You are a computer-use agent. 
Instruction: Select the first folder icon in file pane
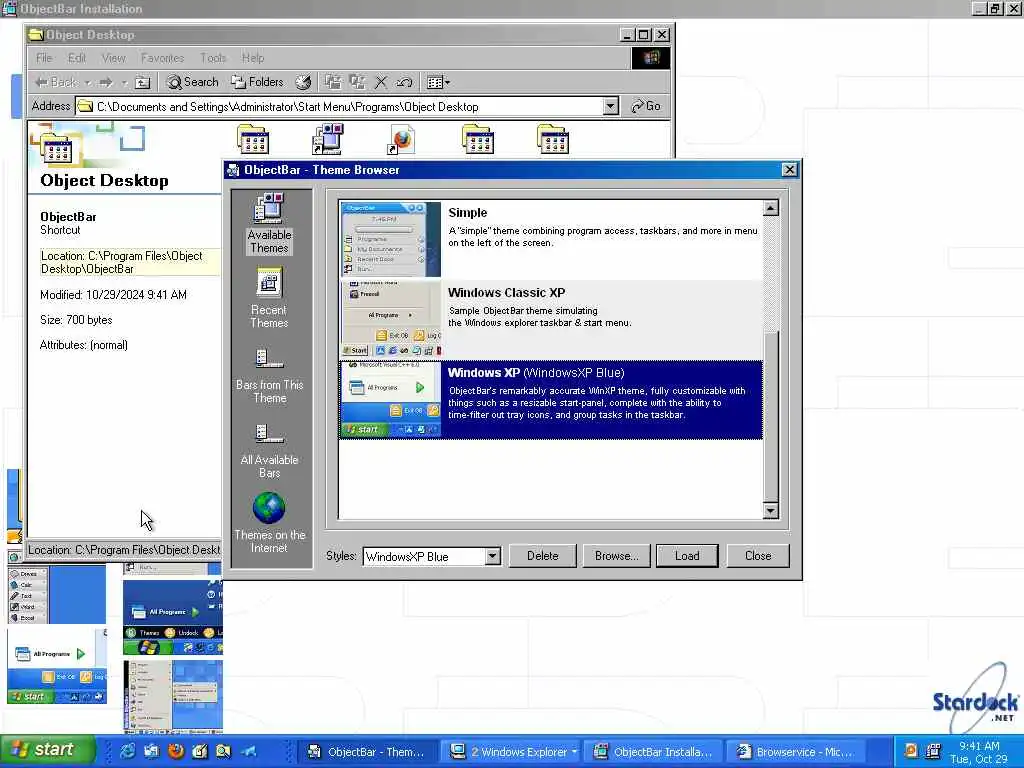253,139
